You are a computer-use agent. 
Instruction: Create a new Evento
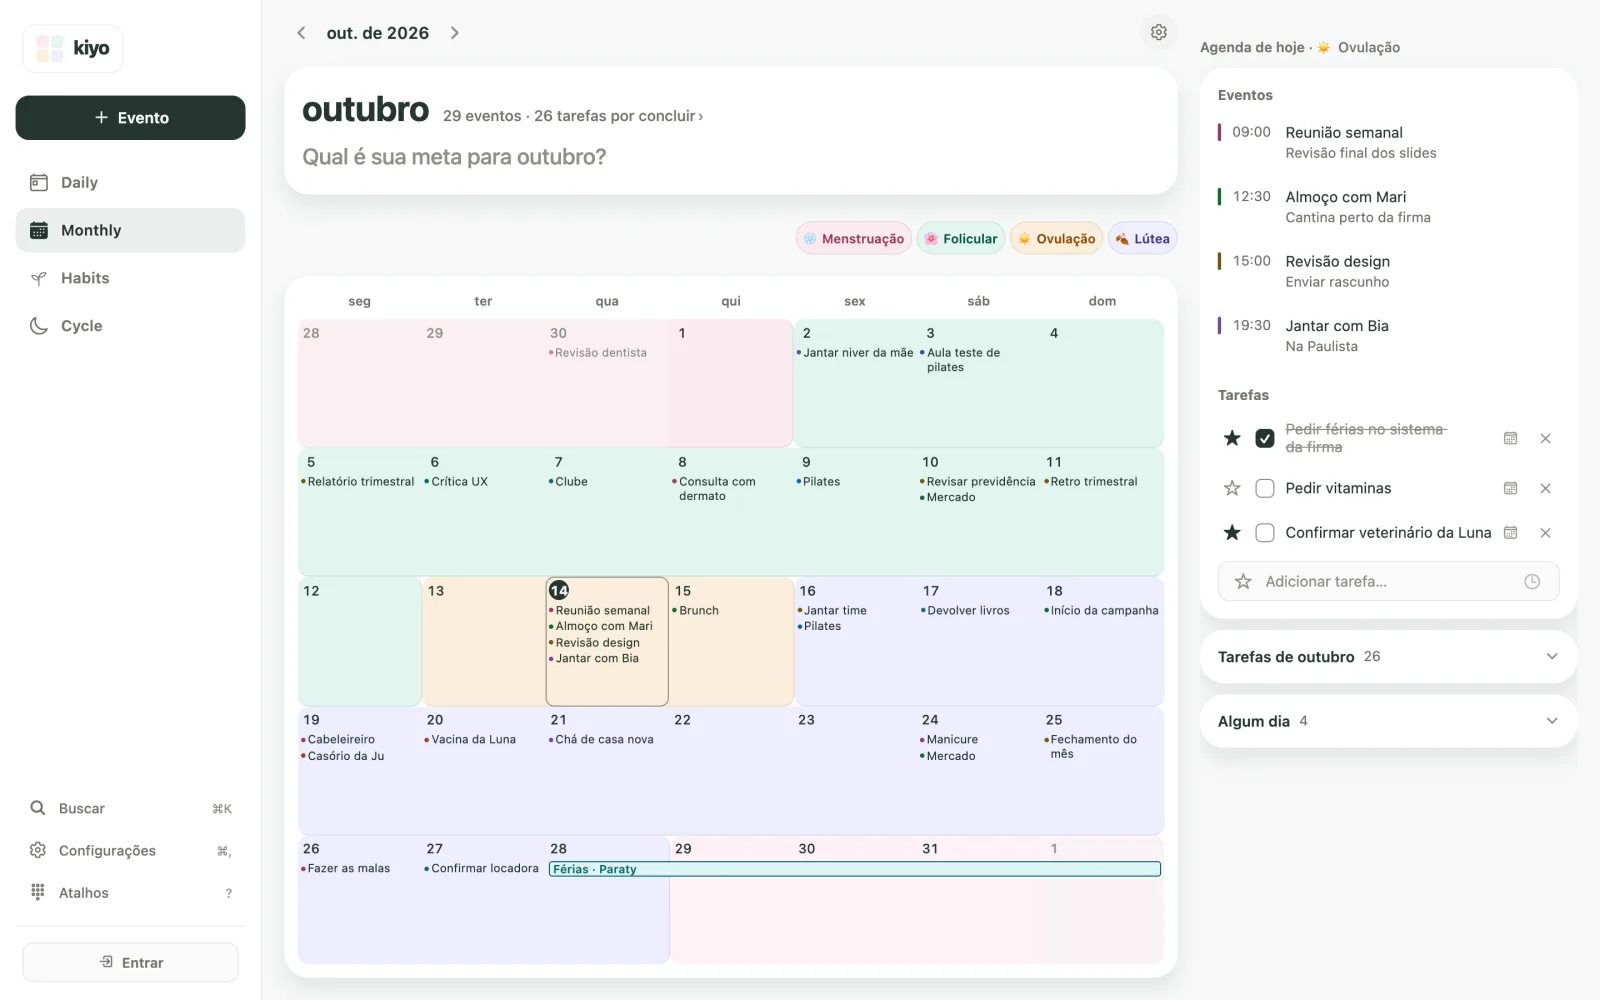tap(130, 118)
